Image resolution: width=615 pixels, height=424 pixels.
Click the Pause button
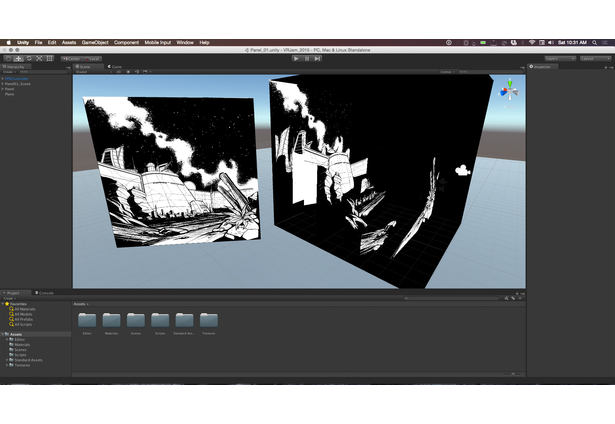point(307,58)
